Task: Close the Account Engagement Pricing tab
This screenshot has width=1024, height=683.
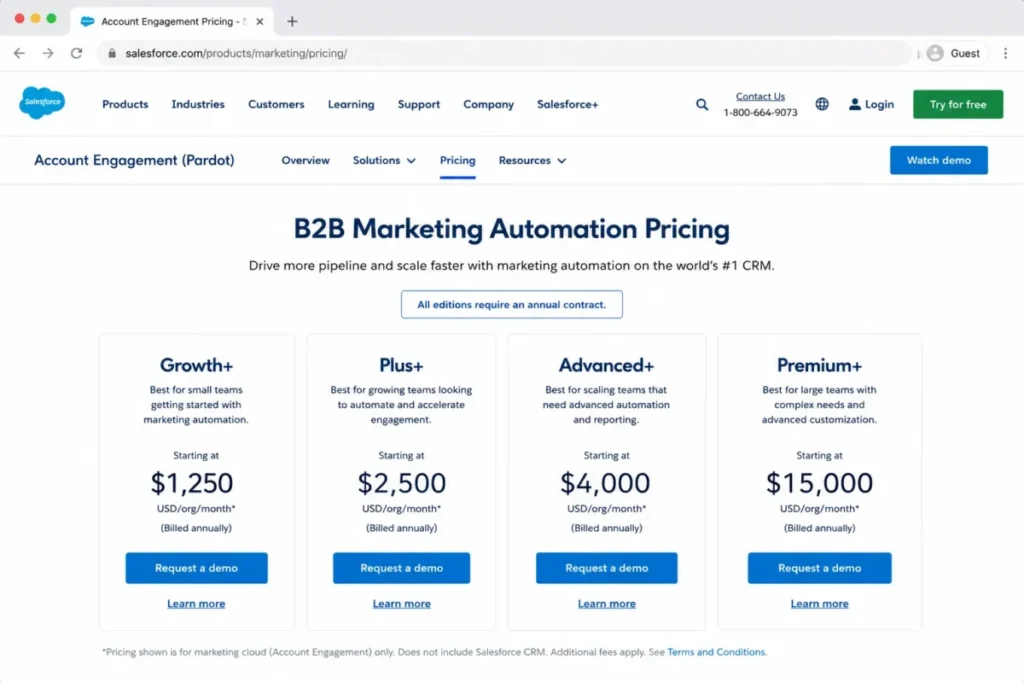Action: [260, 22]
